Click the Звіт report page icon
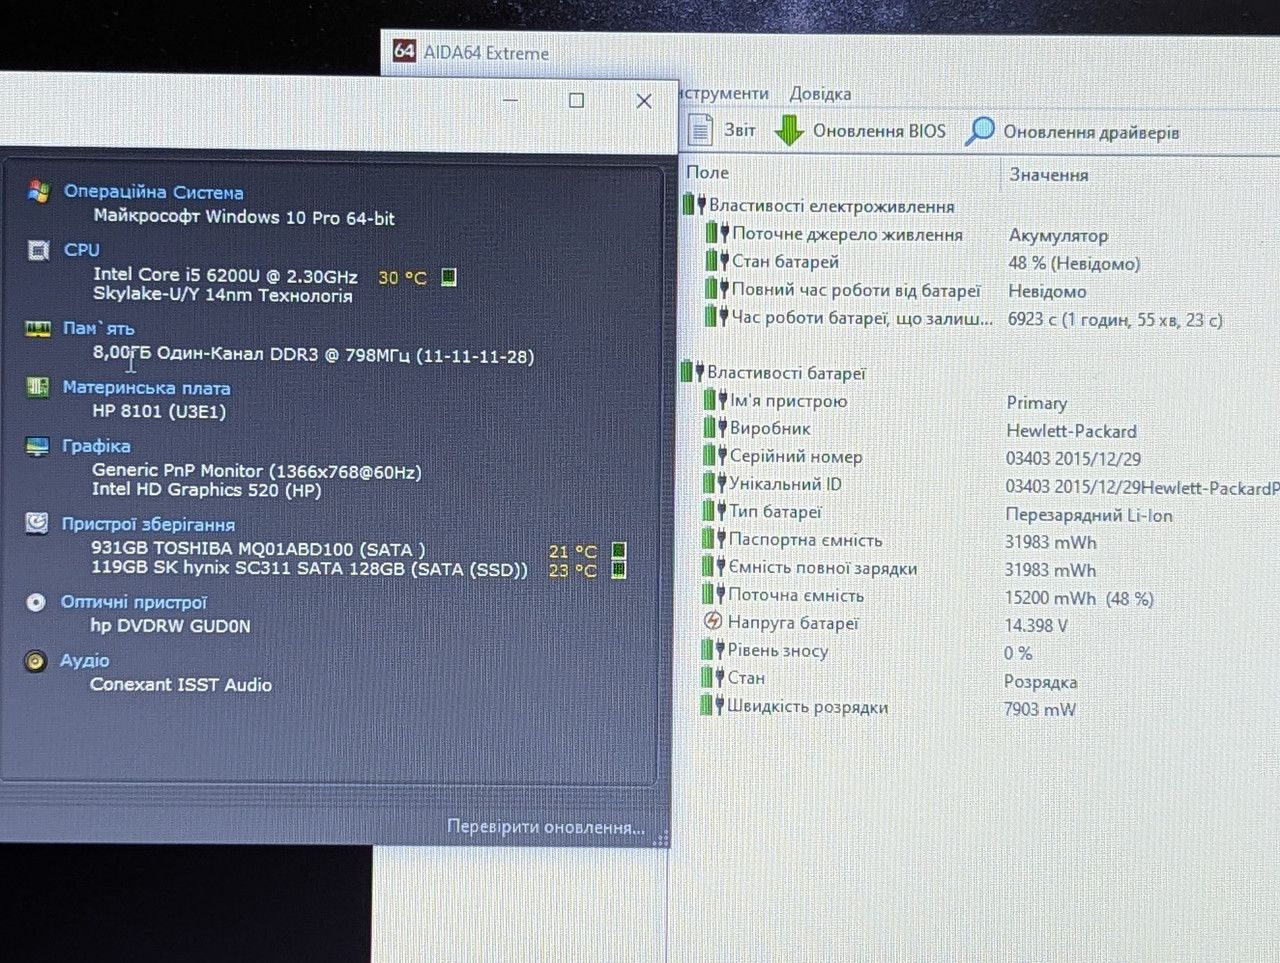The width and height of the screenshot is (1280, 963). pos(700,130)
